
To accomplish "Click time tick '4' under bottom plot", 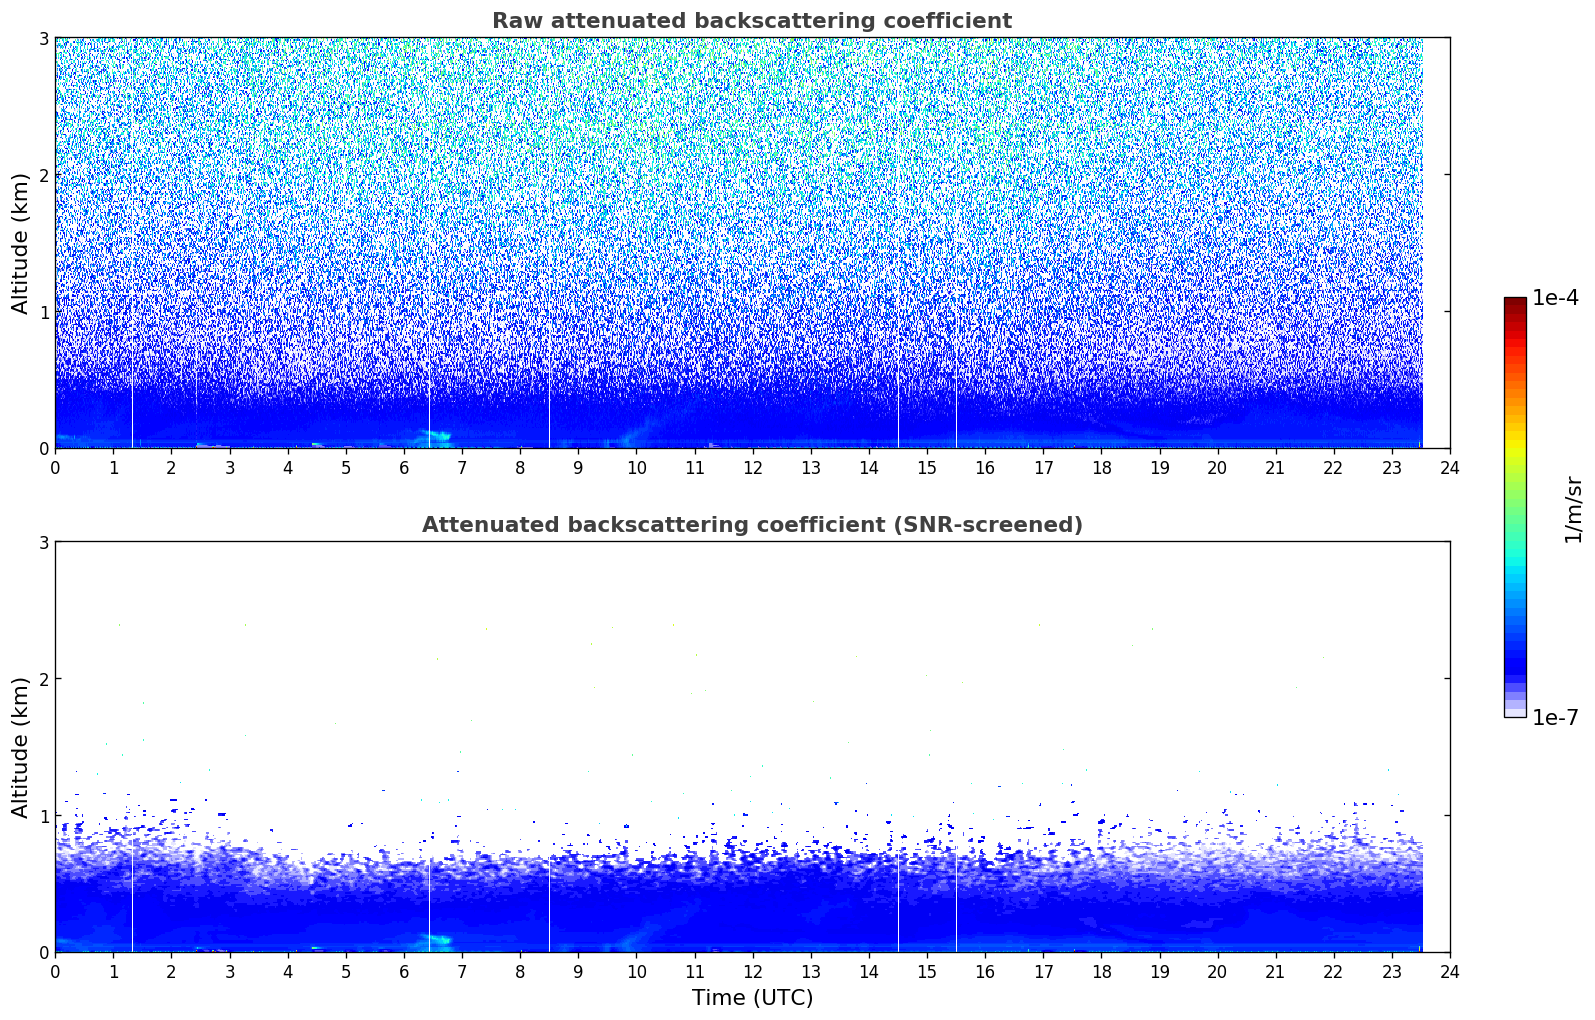I will 288,971.
